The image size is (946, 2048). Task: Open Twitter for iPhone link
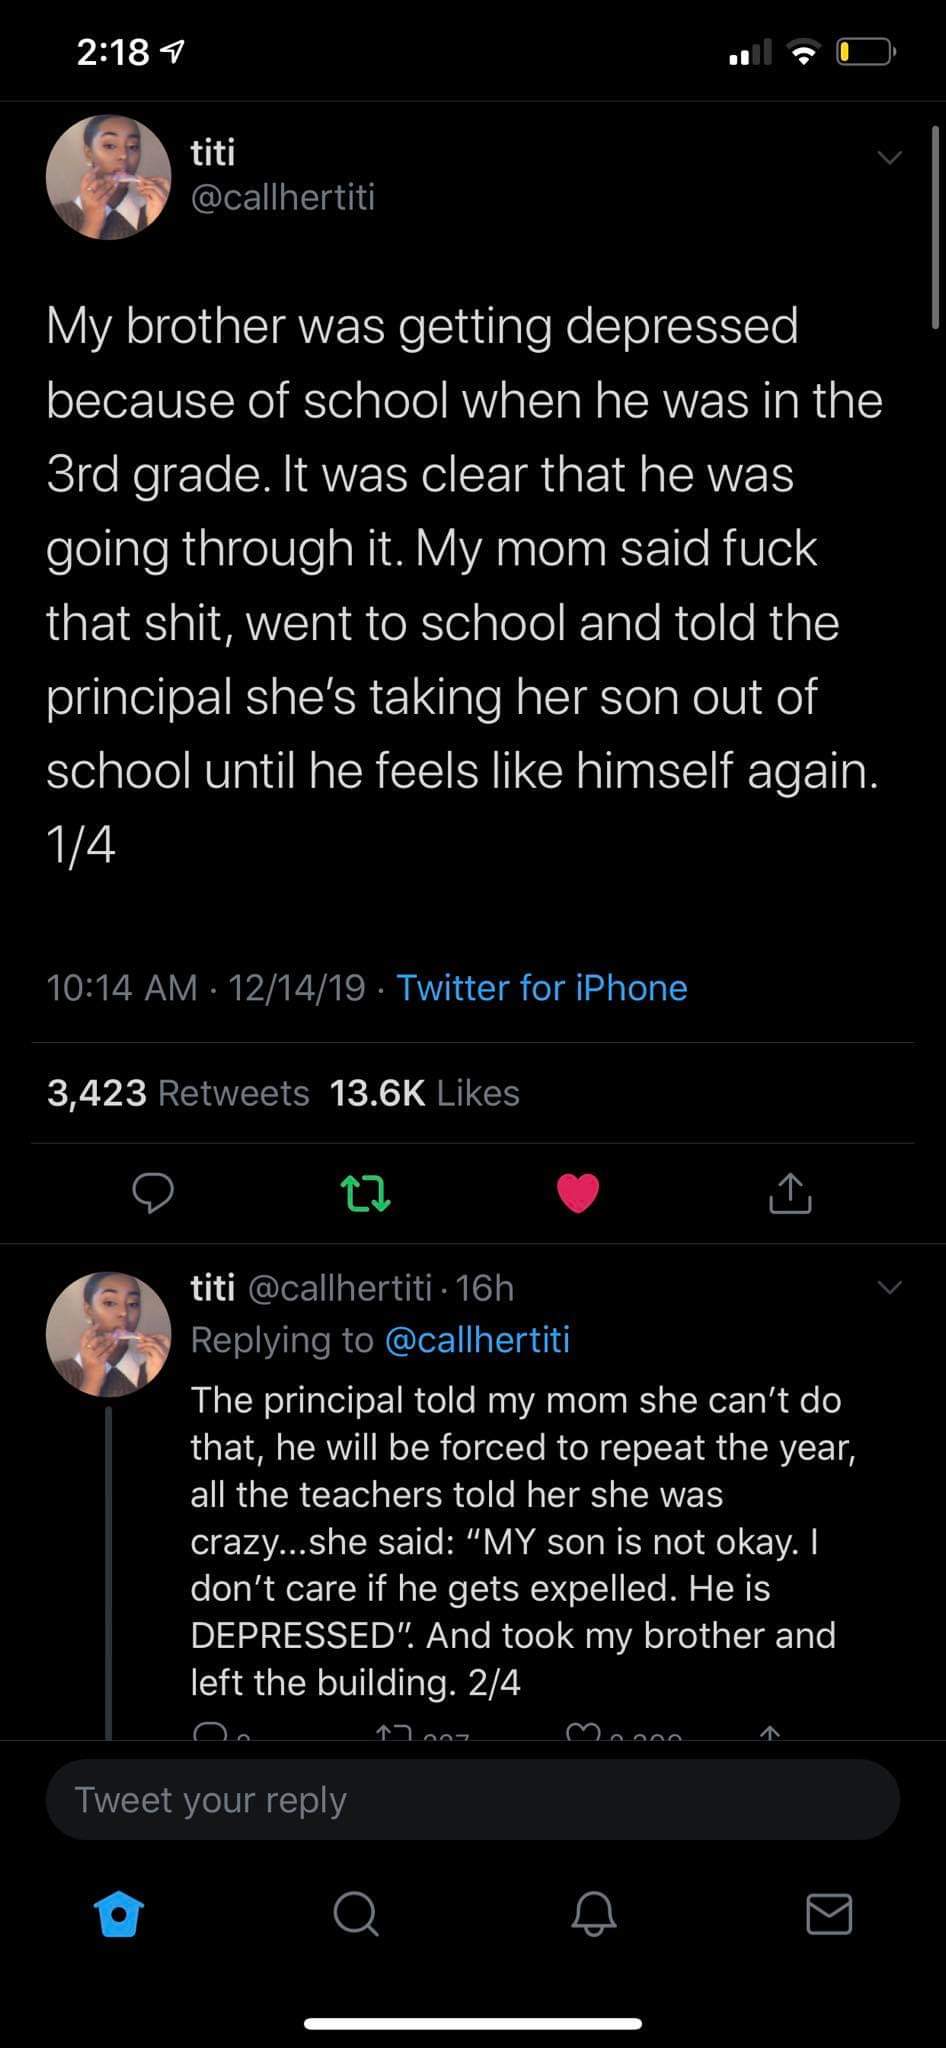point(542,988)
